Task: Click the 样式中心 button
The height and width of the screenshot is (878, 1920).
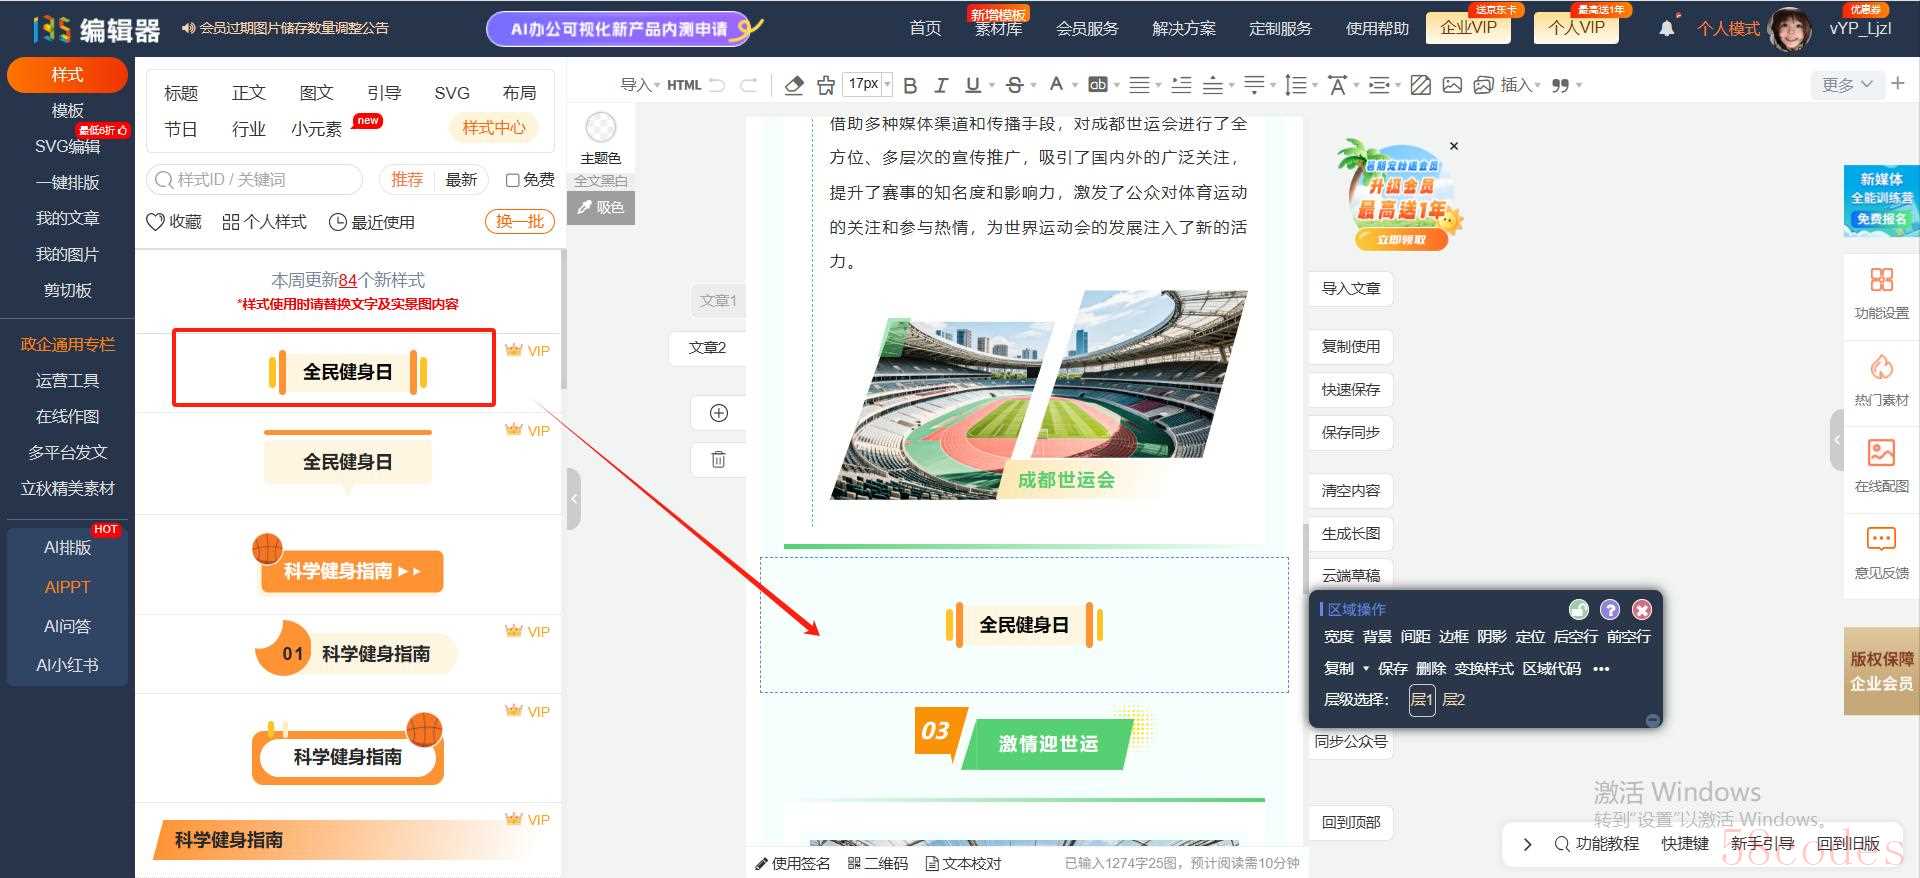Action: pyautogui.click(x=494, y=128)
